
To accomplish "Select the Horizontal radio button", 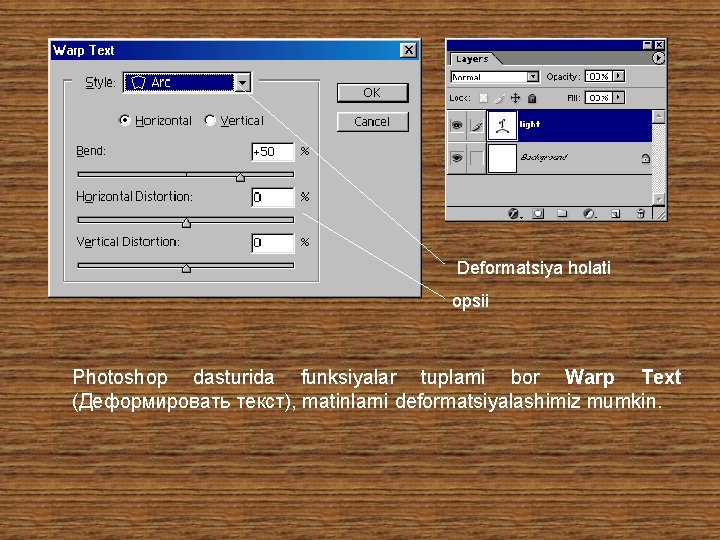I will [124, 120].
